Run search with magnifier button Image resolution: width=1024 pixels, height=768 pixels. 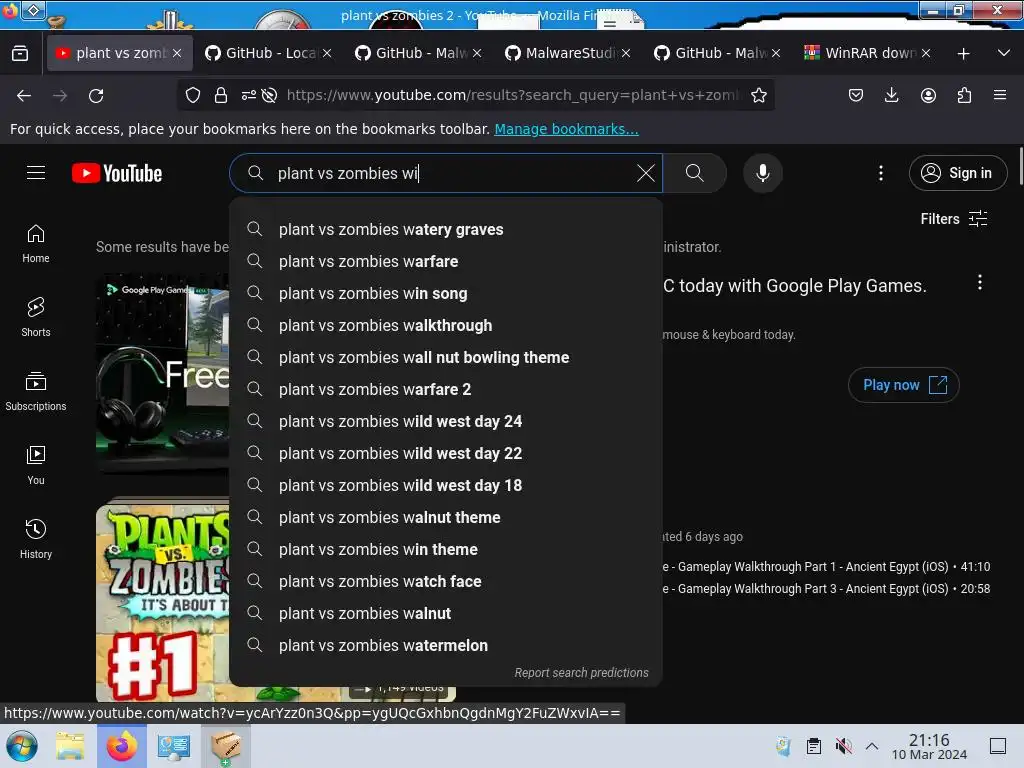click(x=695, y=173)
